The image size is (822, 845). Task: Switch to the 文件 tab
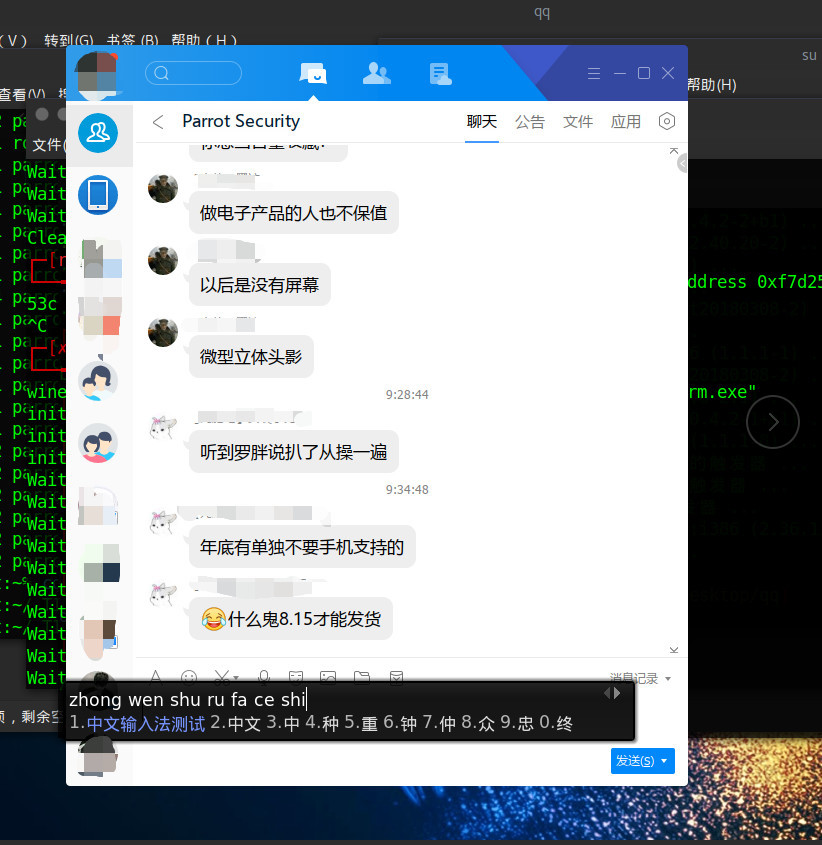point(578,122)
